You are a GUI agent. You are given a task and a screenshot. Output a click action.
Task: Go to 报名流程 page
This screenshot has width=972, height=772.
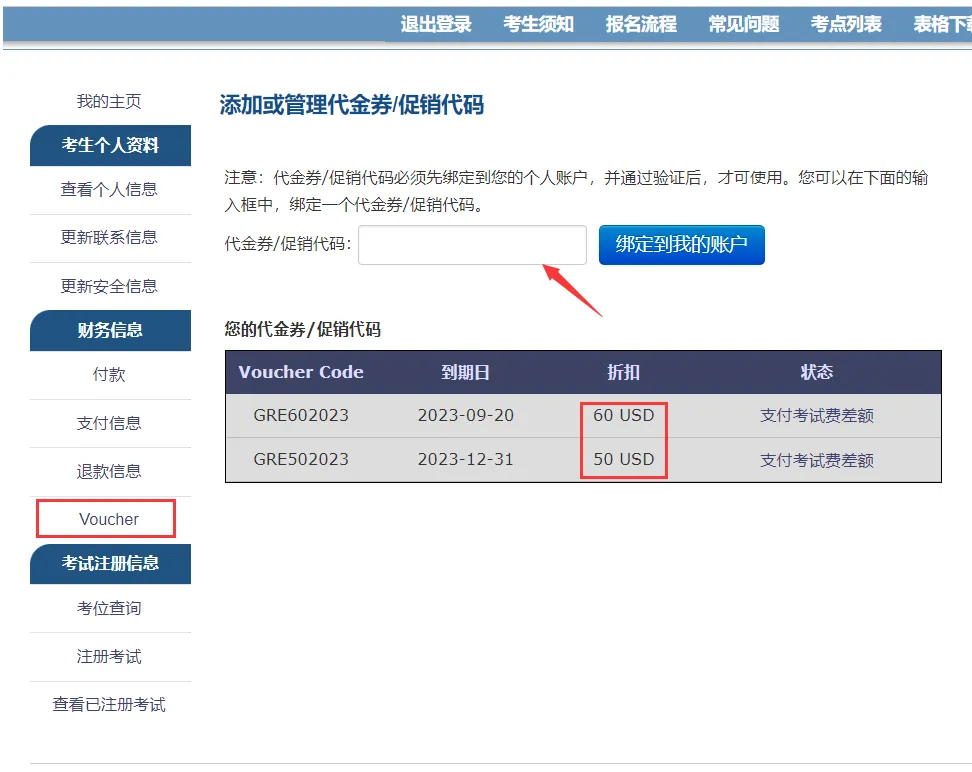(641, 24)
